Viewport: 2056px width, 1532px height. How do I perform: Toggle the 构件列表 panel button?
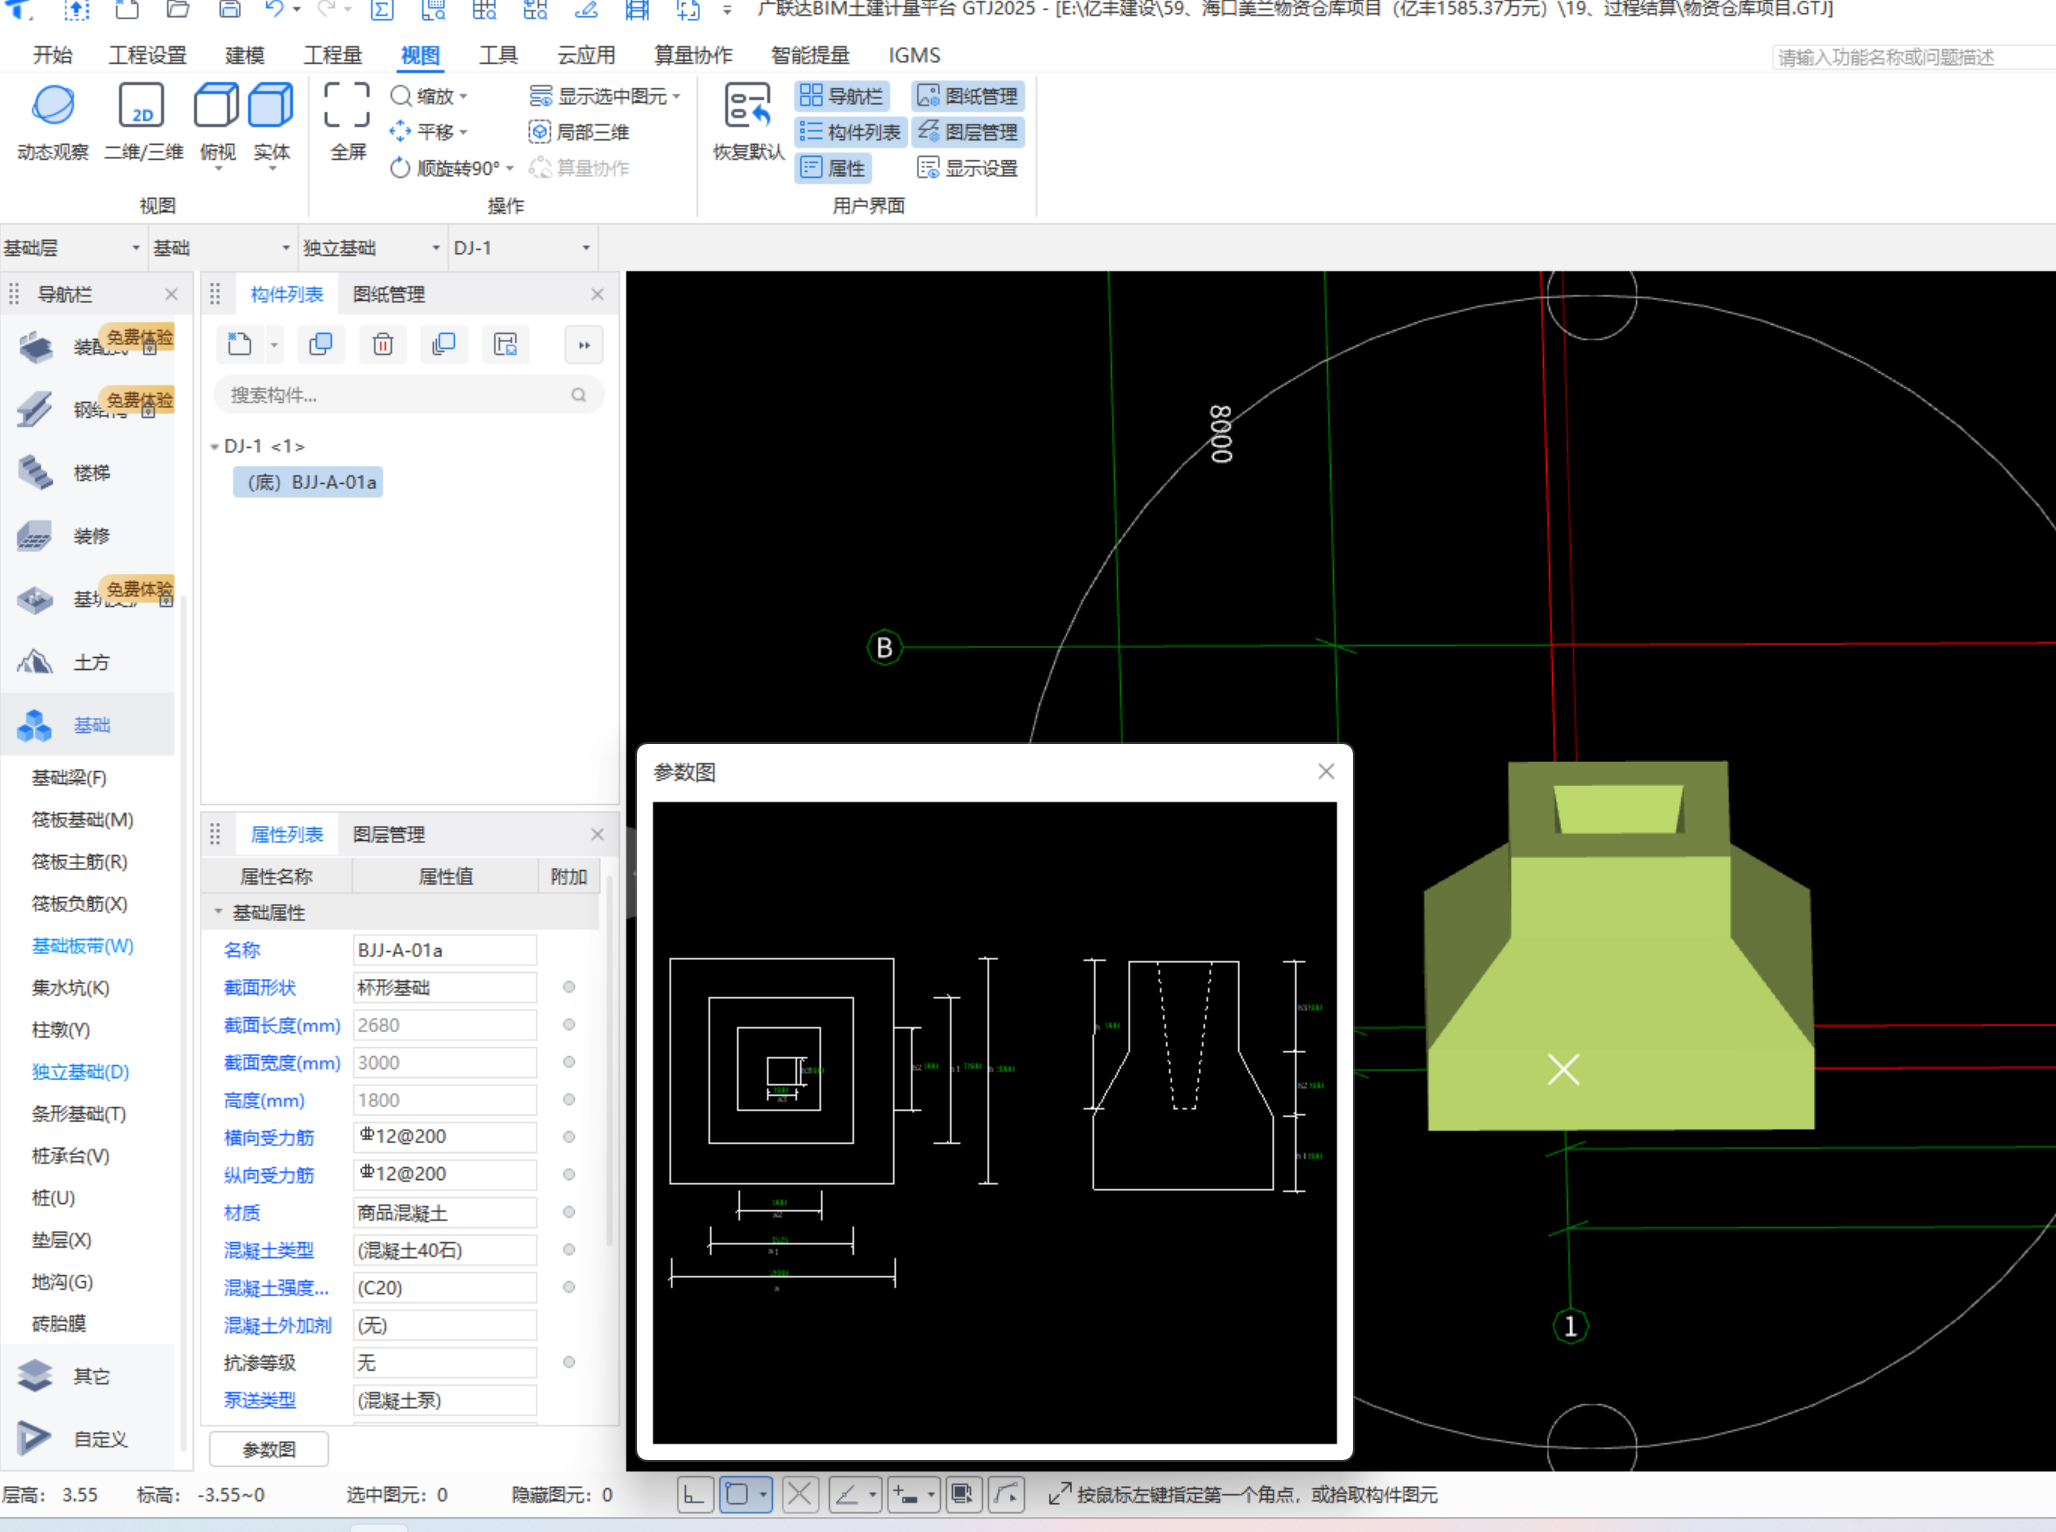tap(850, 132)
